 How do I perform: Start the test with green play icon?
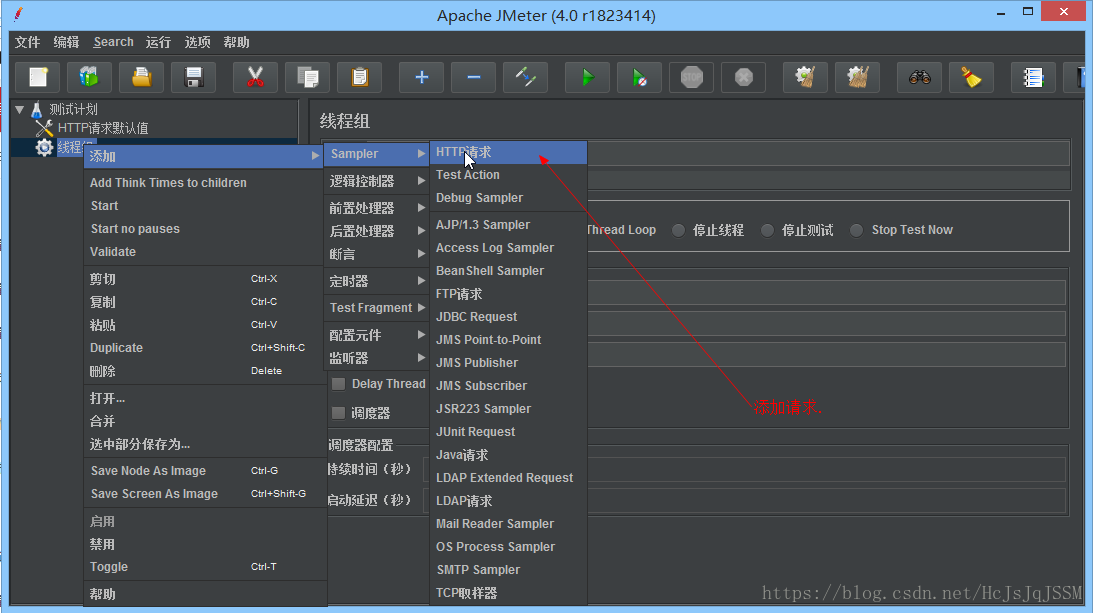click(x=587, y=77)
